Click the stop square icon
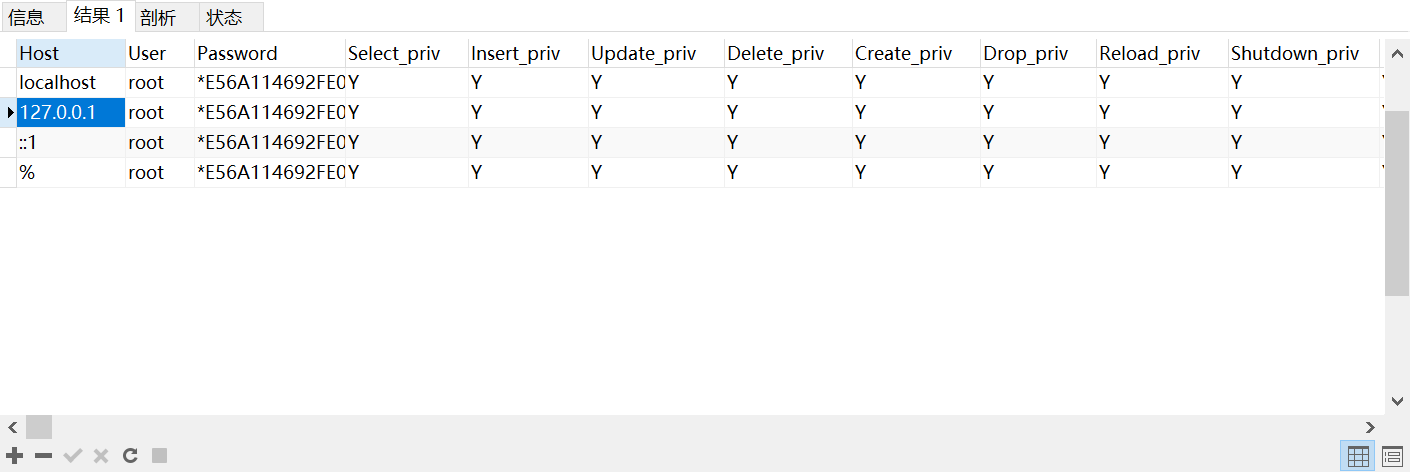1410x472 pixels. click(x=159, y=456)
